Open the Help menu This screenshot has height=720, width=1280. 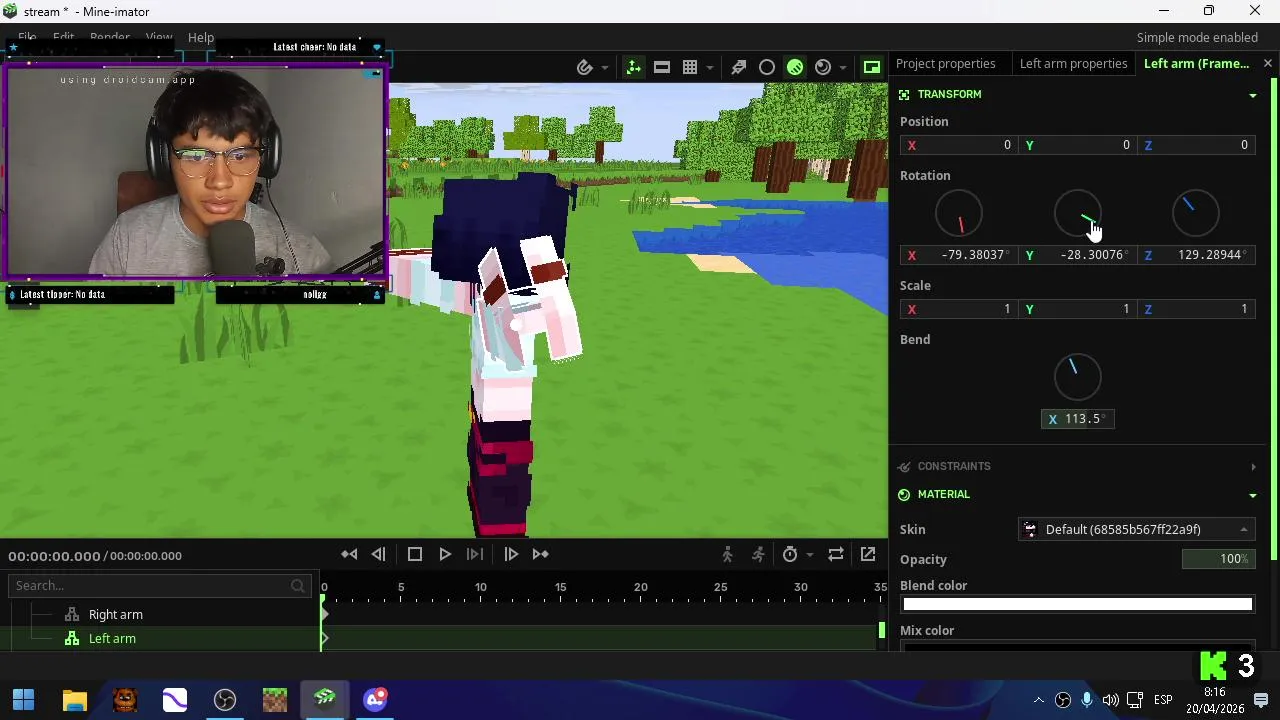tap(201, 37)
